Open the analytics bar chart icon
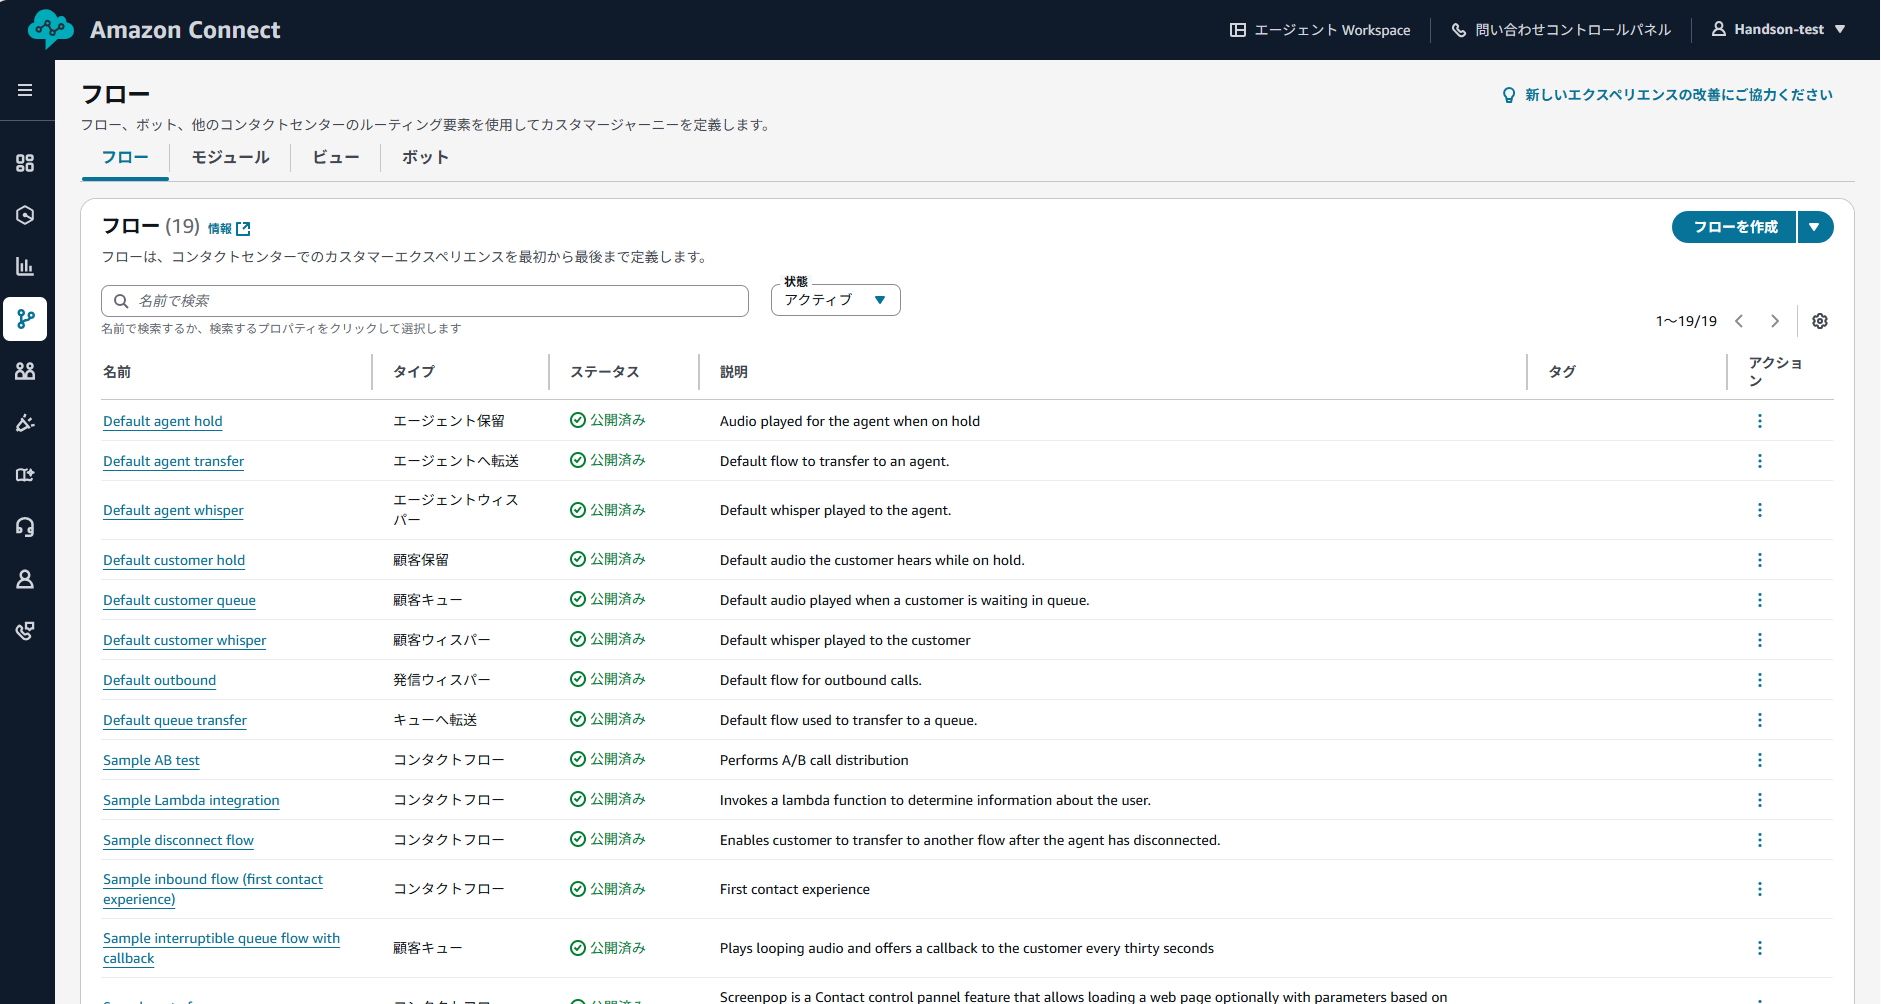 pyautogui.click(x=26, y=266)
